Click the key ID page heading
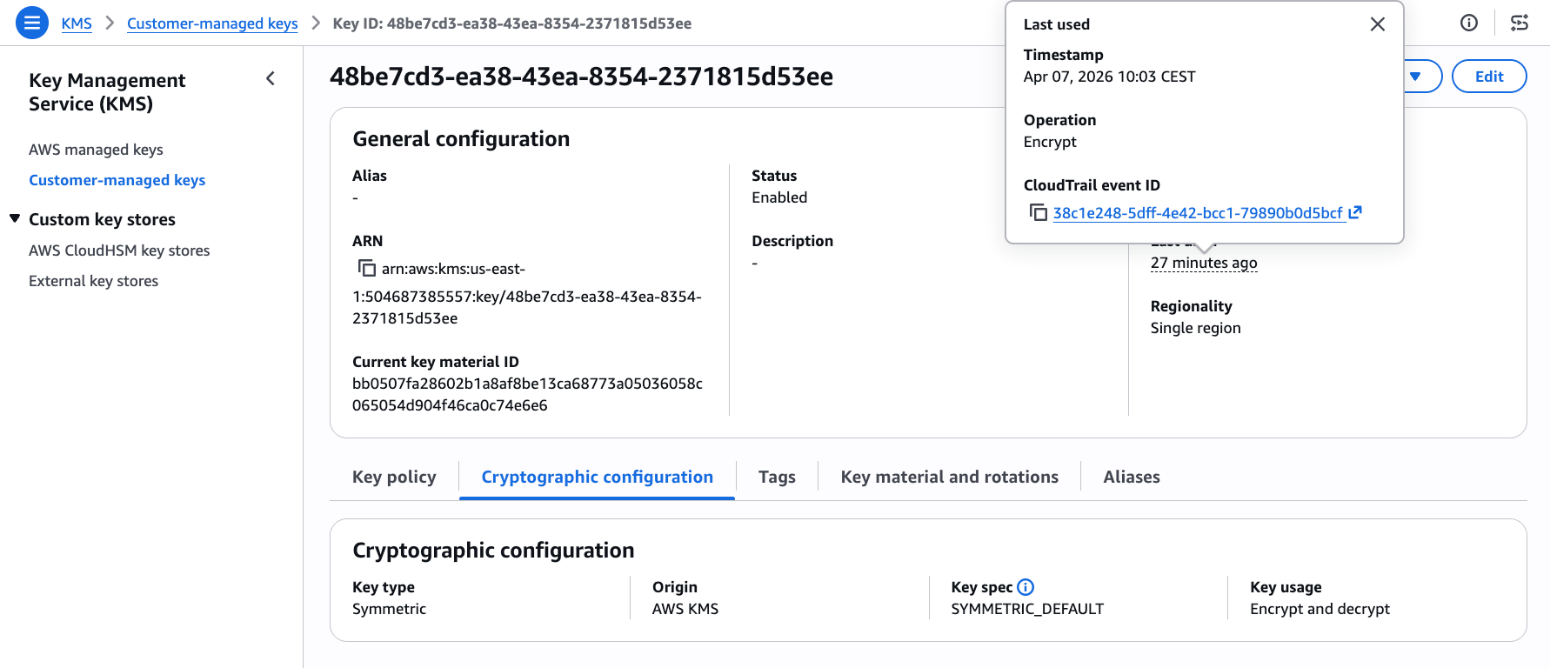Viewport: 1550px width, 668px height. (x=581, y=77)
